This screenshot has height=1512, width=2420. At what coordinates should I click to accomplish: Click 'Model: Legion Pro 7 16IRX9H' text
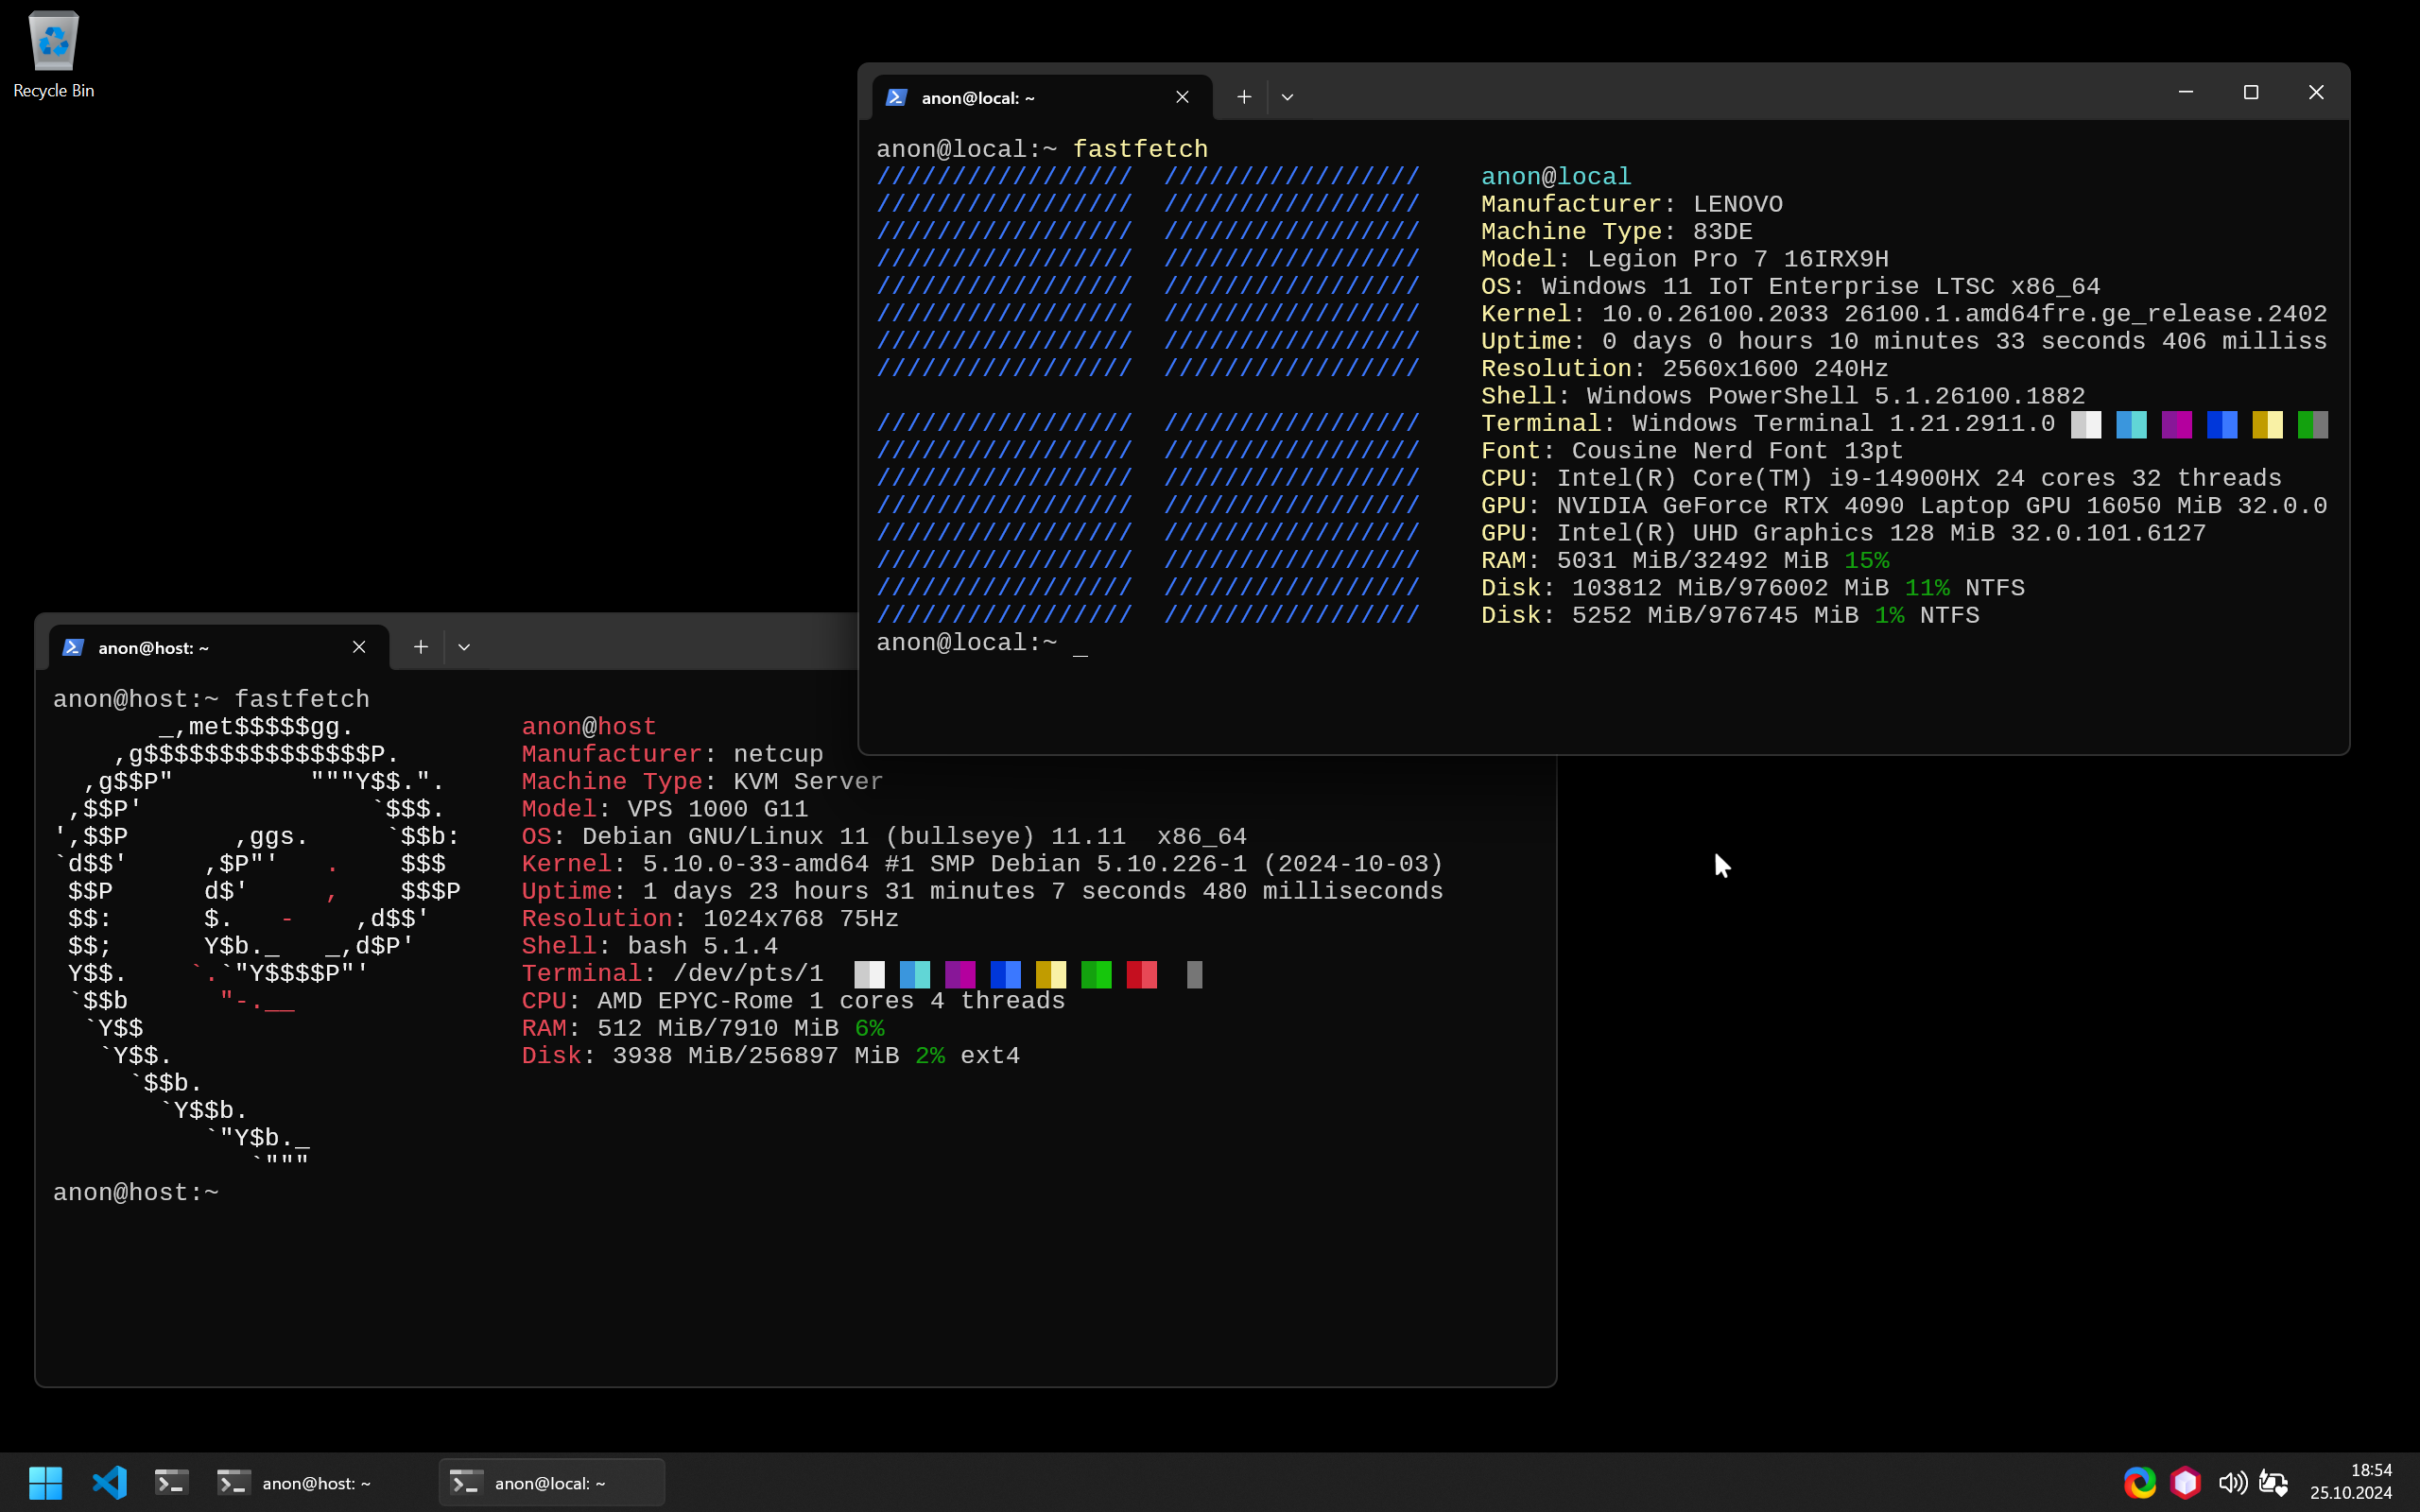tap(1684, 259)
